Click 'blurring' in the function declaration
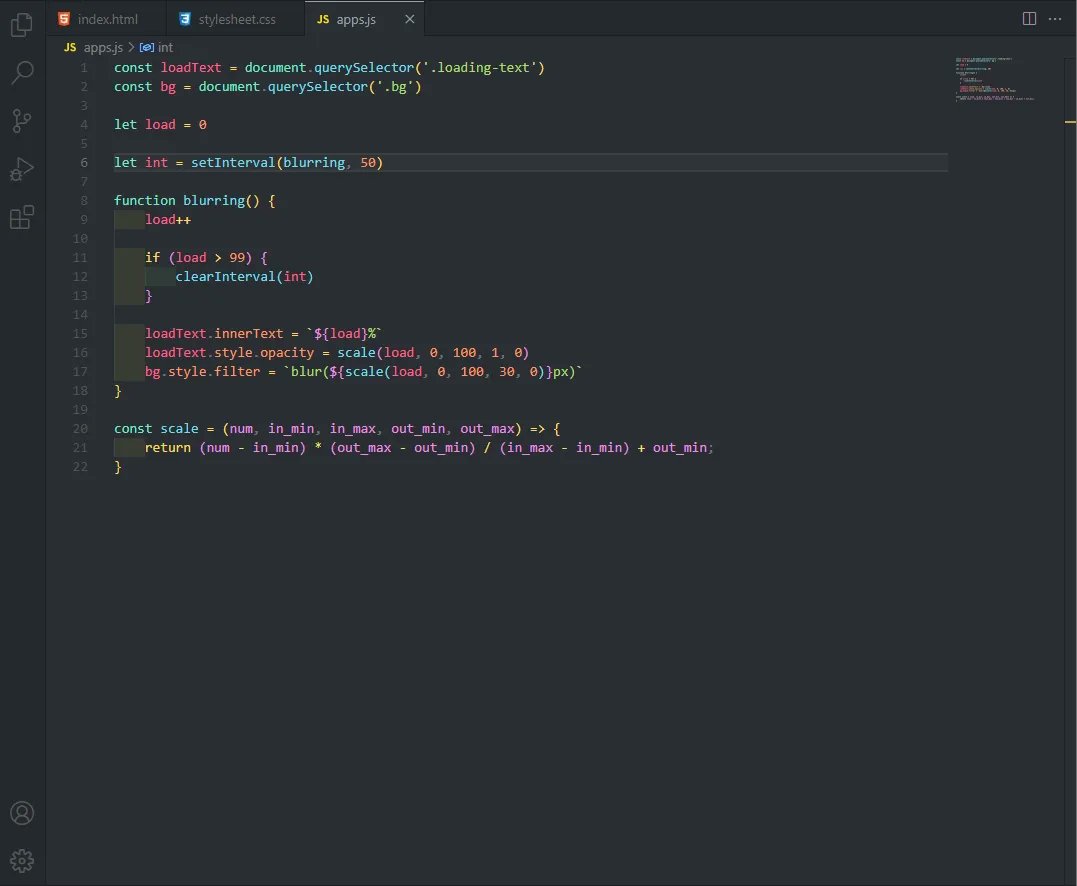1077x886 pixels. tap(214, 201)
